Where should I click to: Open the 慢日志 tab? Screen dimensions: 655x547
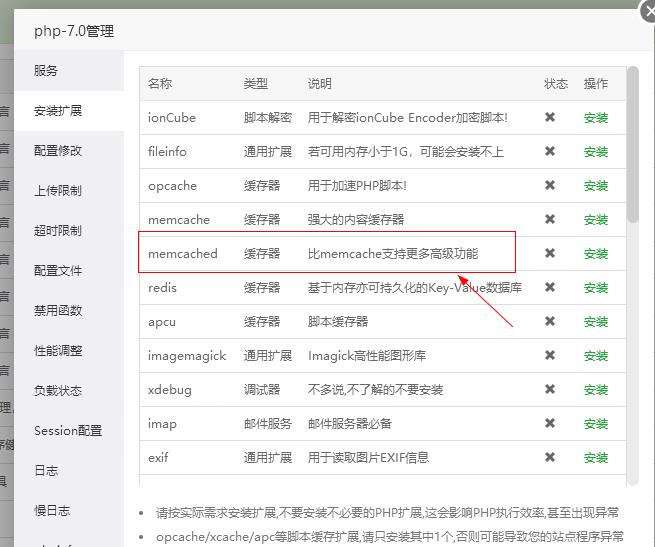(52, 511)
